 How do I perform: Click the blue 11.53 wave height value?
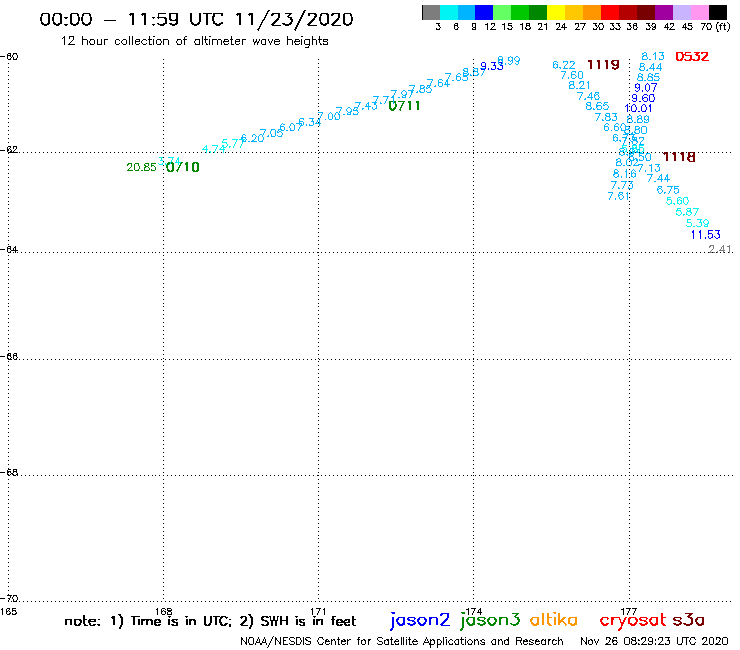[706, 235]
